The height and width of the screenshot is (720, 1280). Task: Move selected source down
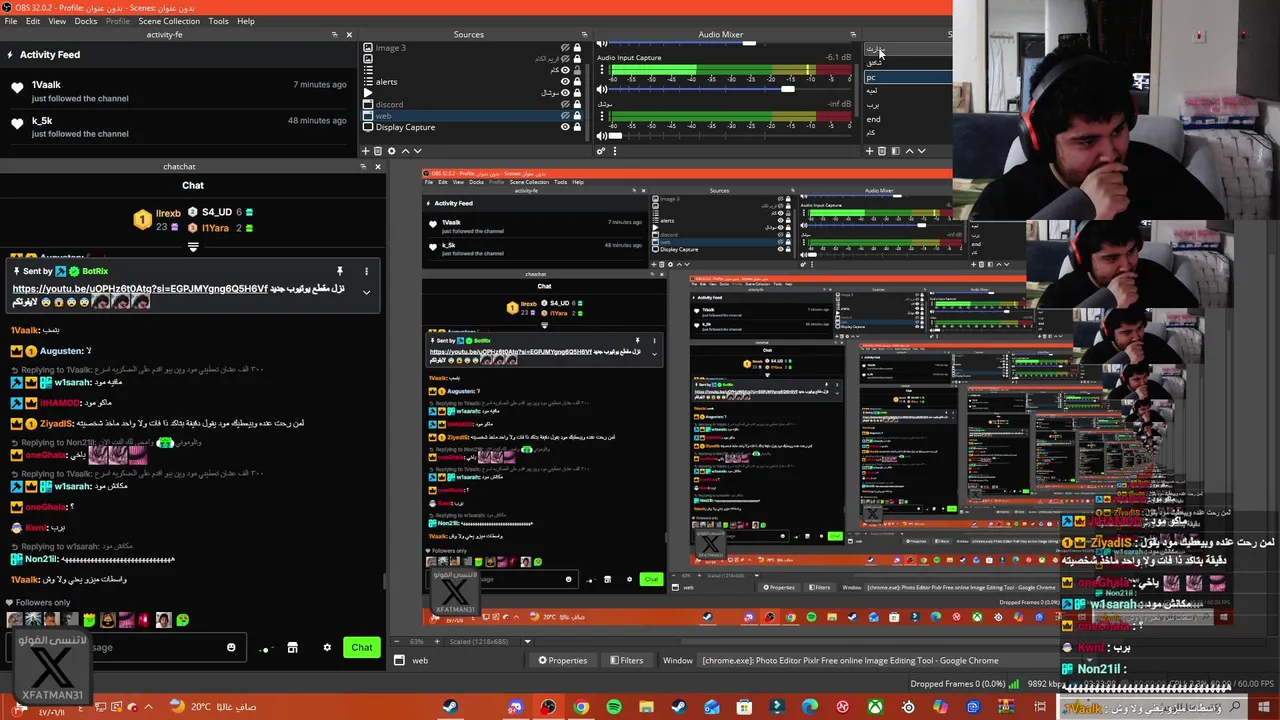point(417,151)
